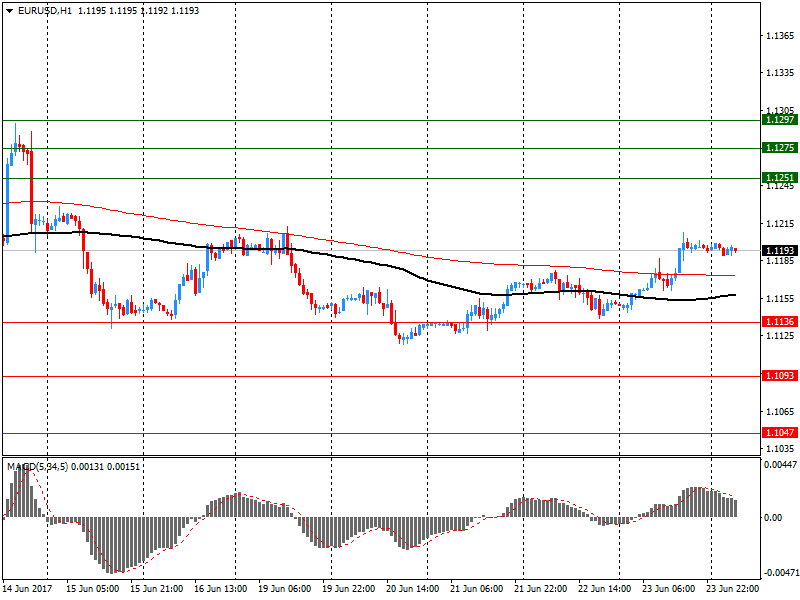Select the green 1.1251 resistance level label
The height and width of the screenshot is (600, 800).
click(780, 178)
